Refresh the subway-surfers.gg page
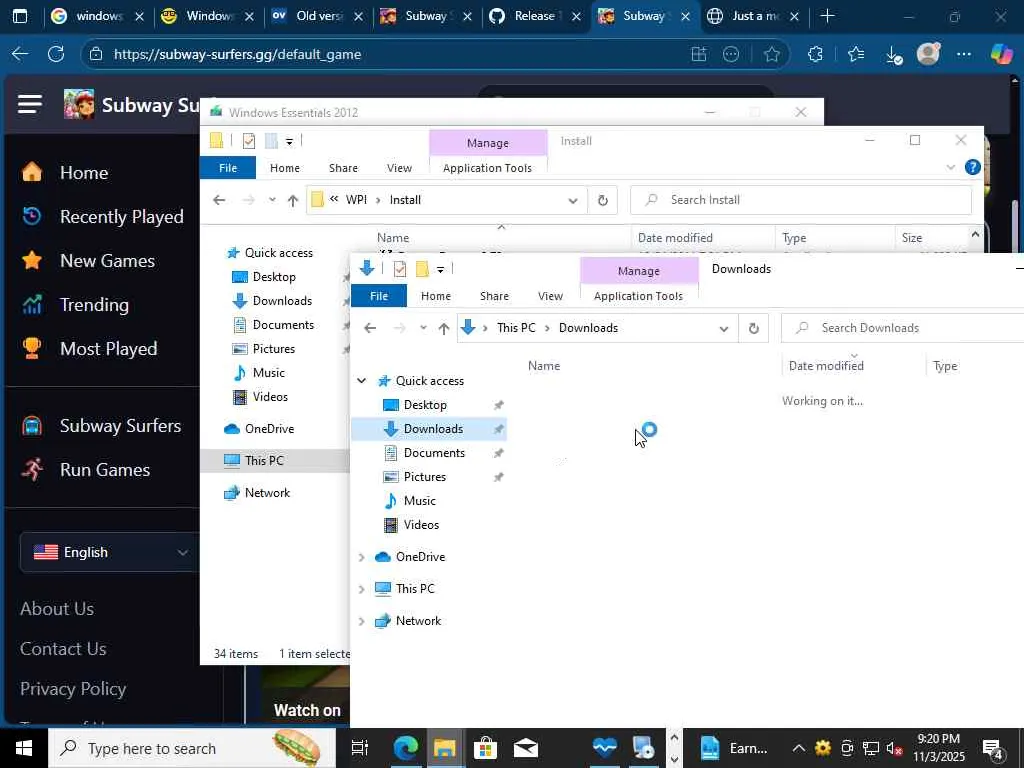1024x768 pixels. click(x=56, y=54)
